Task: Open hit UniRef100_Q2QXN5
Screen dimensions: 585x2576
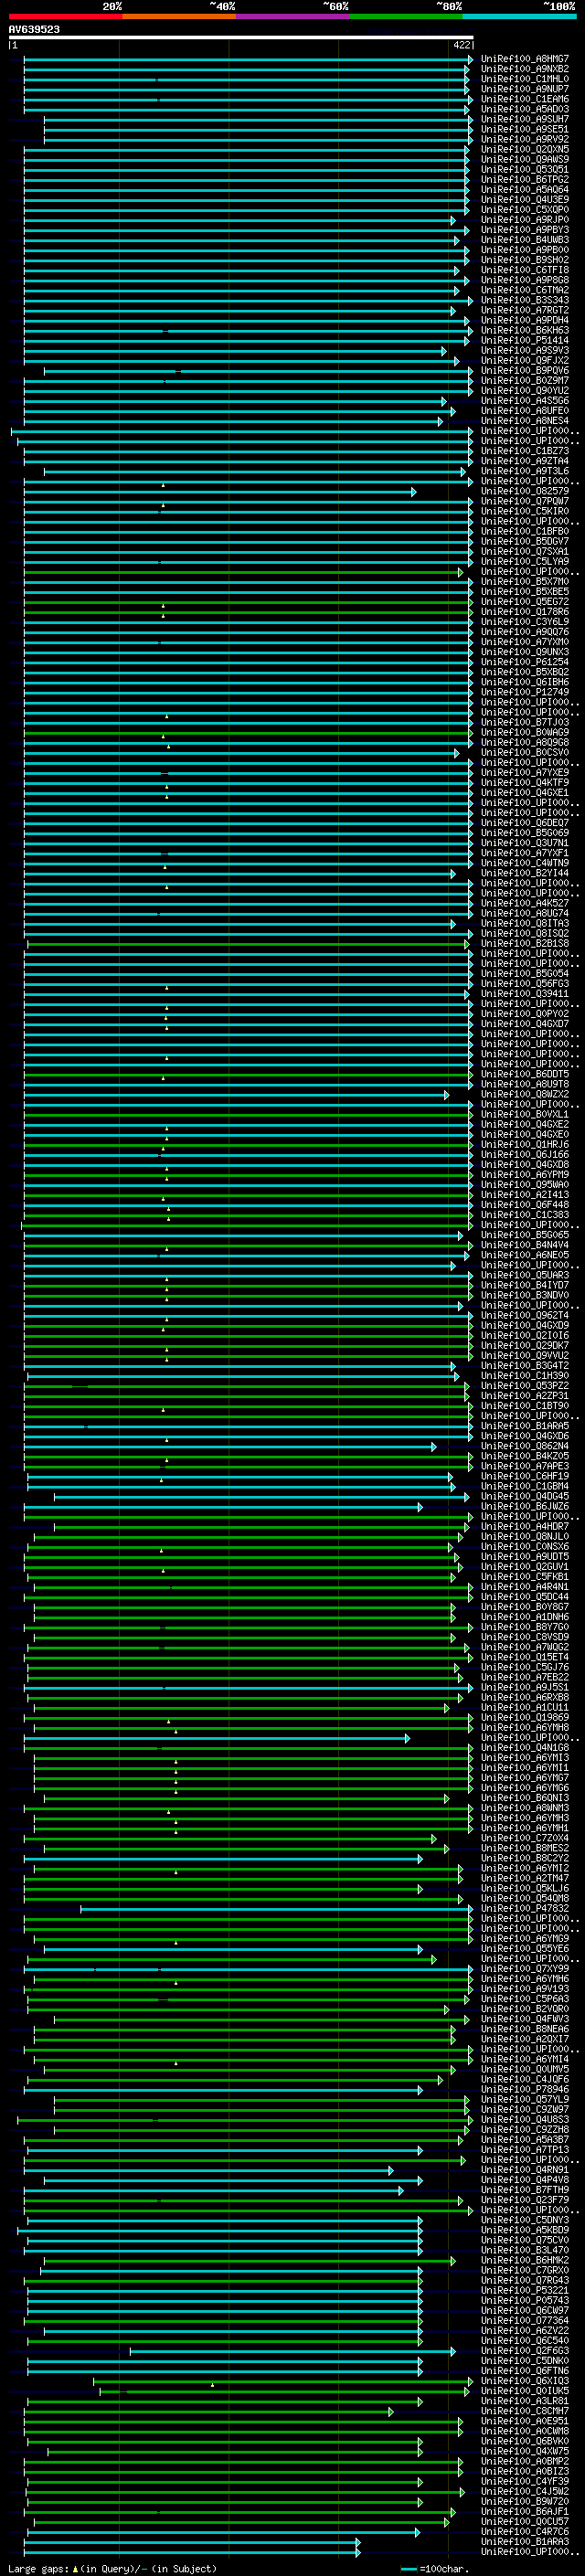Action: point(525,149)
